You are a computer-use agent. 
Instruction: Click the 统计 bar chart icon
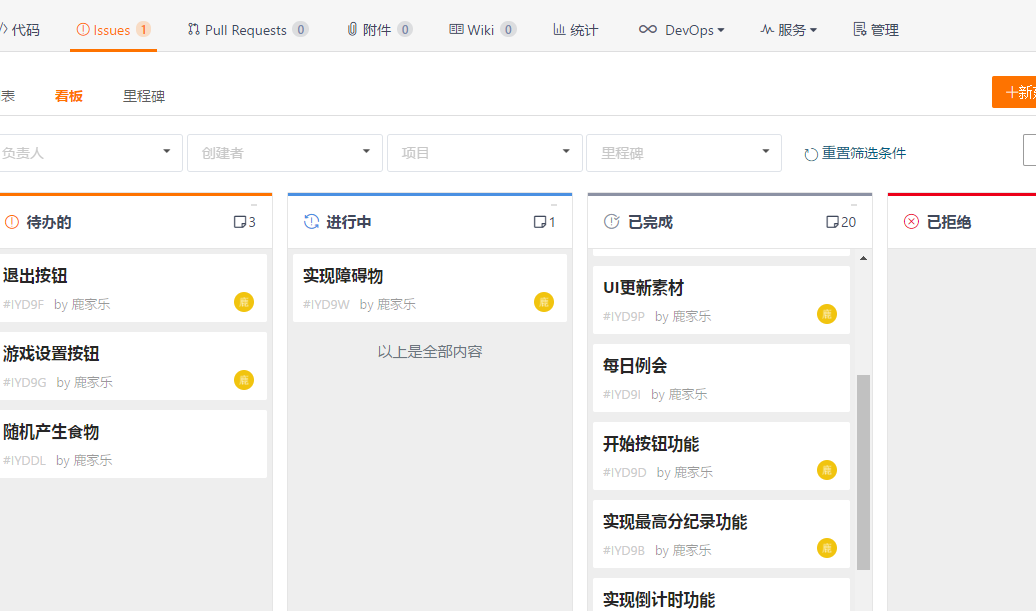point(559,29)
